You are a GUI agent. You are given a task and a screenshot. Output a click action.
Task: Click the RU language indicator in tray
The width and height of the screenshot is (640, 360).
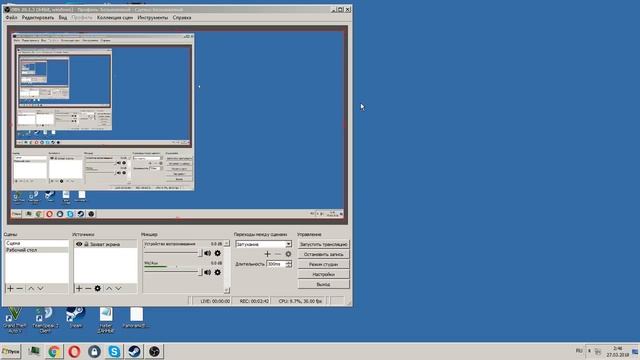pos(579,351)
